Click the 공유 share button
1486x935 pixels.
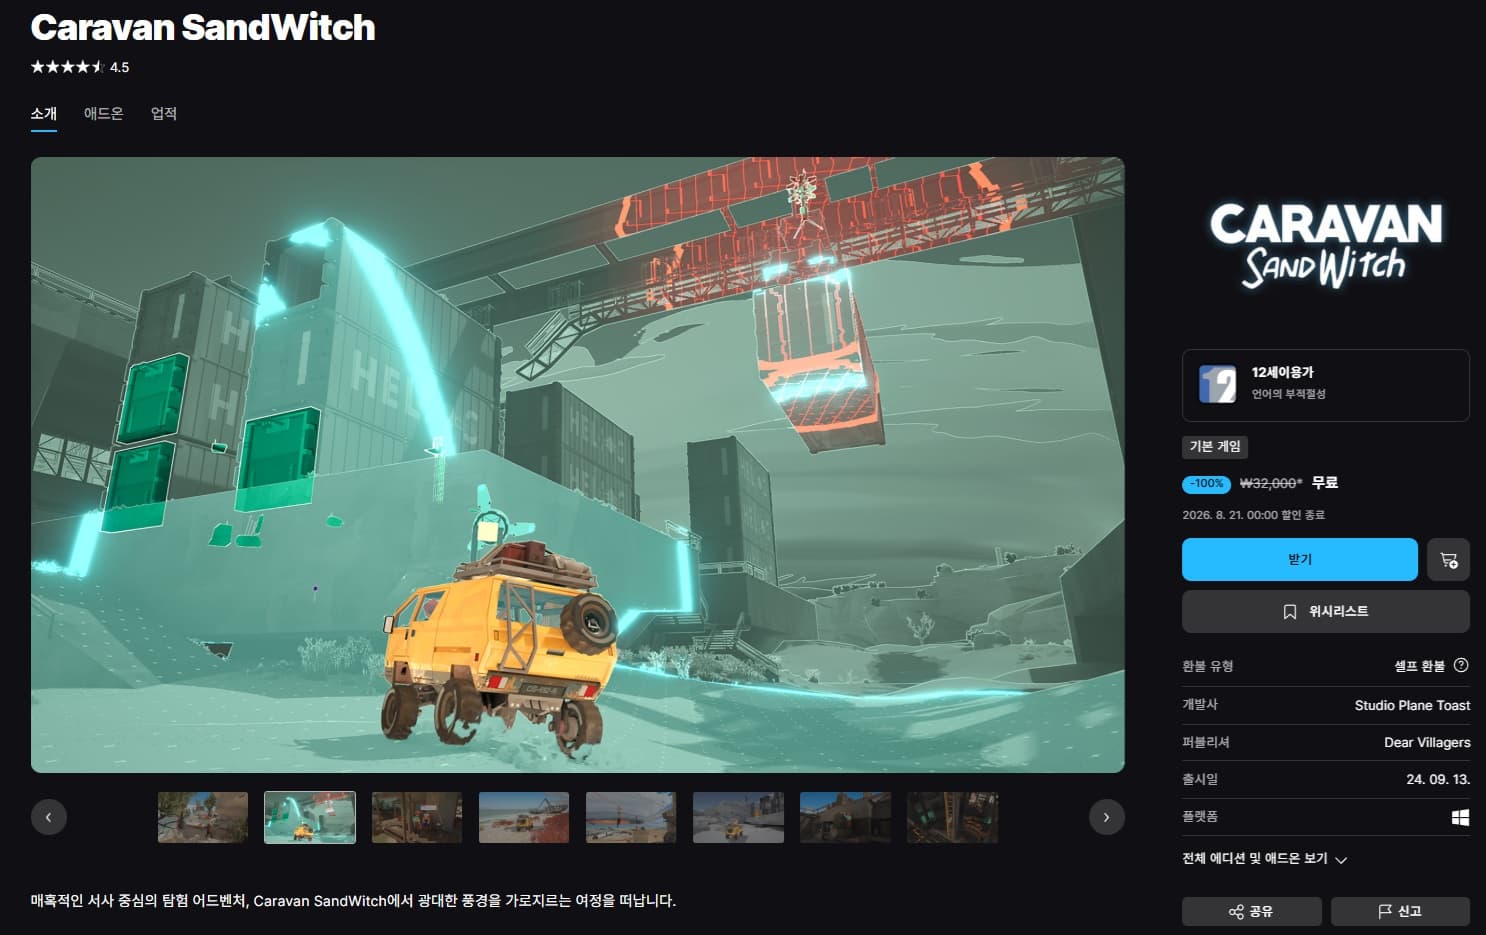pyautogui.click(x=1252, y=912)
